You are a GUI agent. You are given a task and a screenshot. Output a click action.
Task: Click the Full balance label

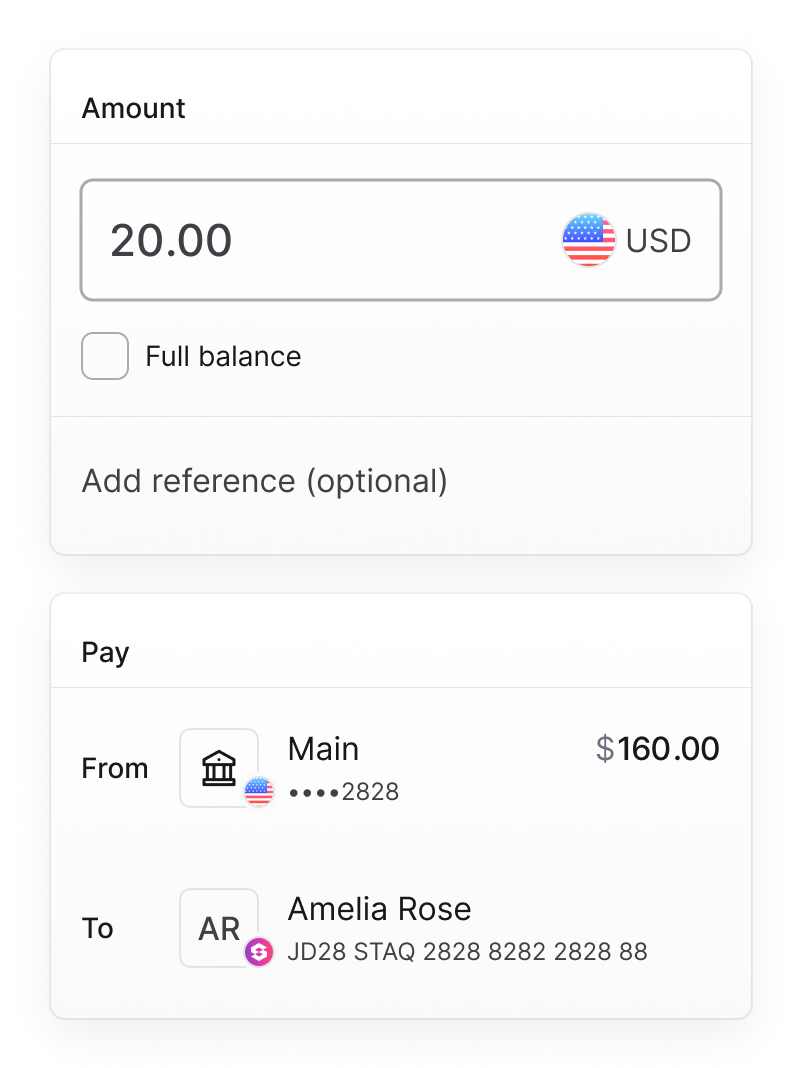pyautogui.click(x=223, y=357)
